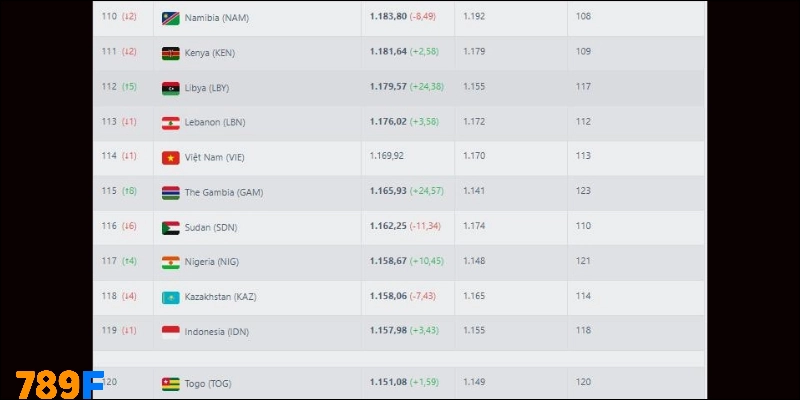Select the Indonesia (IDN) team name
The height and width of the screenshot is (400, 800).
[x=216, y=331]
